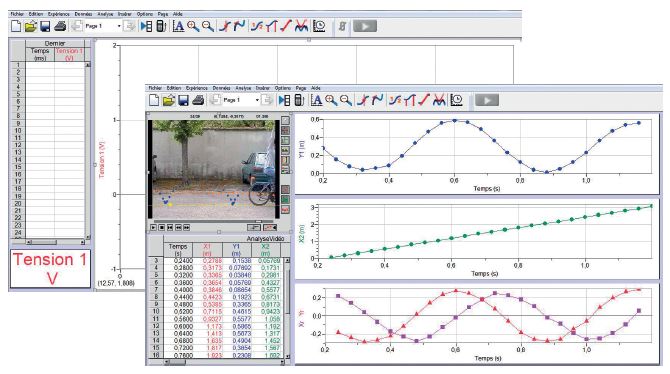Click the video frame position slider thumb

pos(259,221)
